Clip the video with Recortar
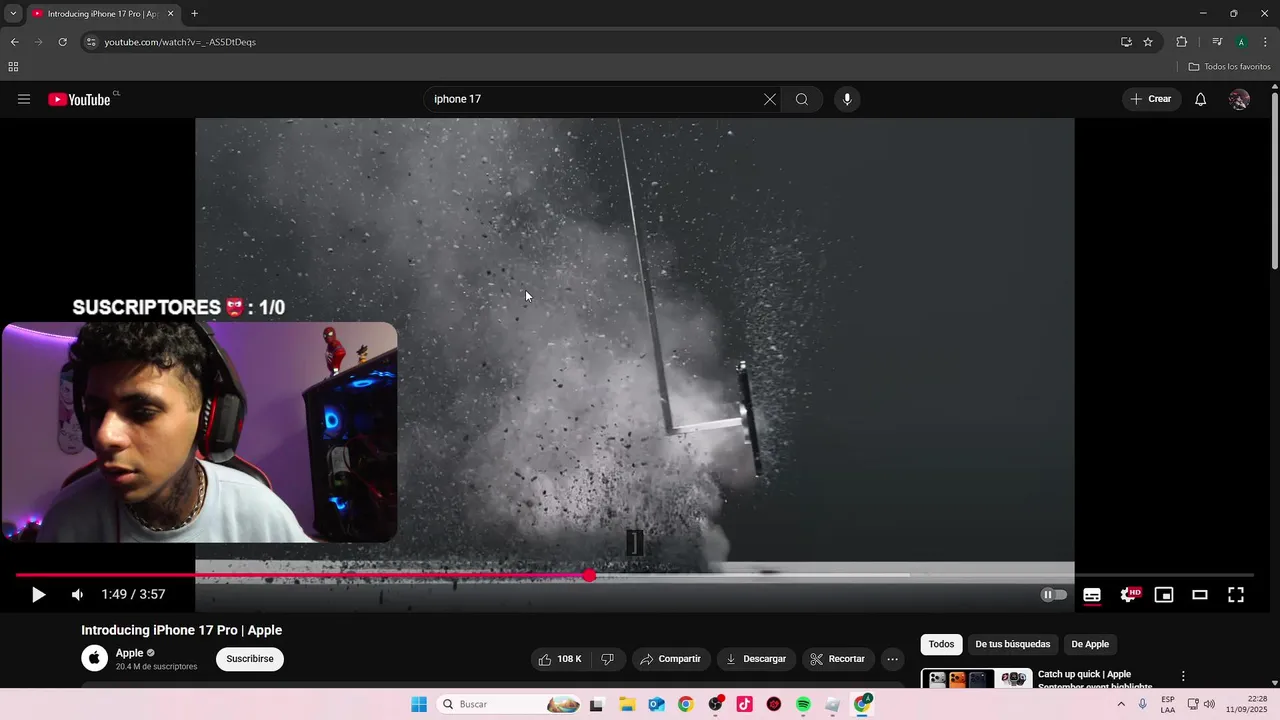Image resolution: width=1280 pixels, height=720 pixels. coord(838,659)
